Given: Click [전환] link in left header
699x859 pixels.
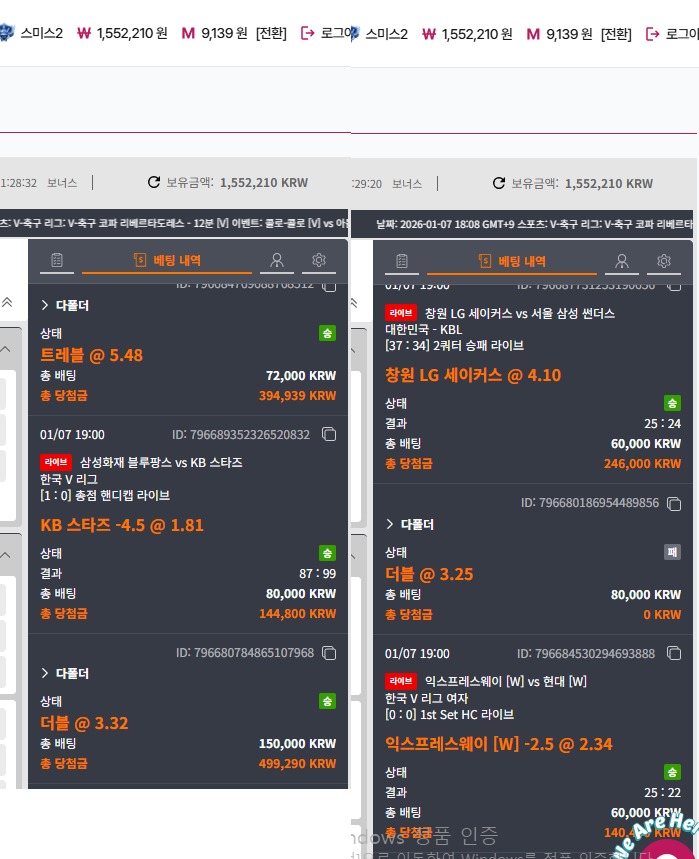Looking at the screenshot, I should 271,33.
